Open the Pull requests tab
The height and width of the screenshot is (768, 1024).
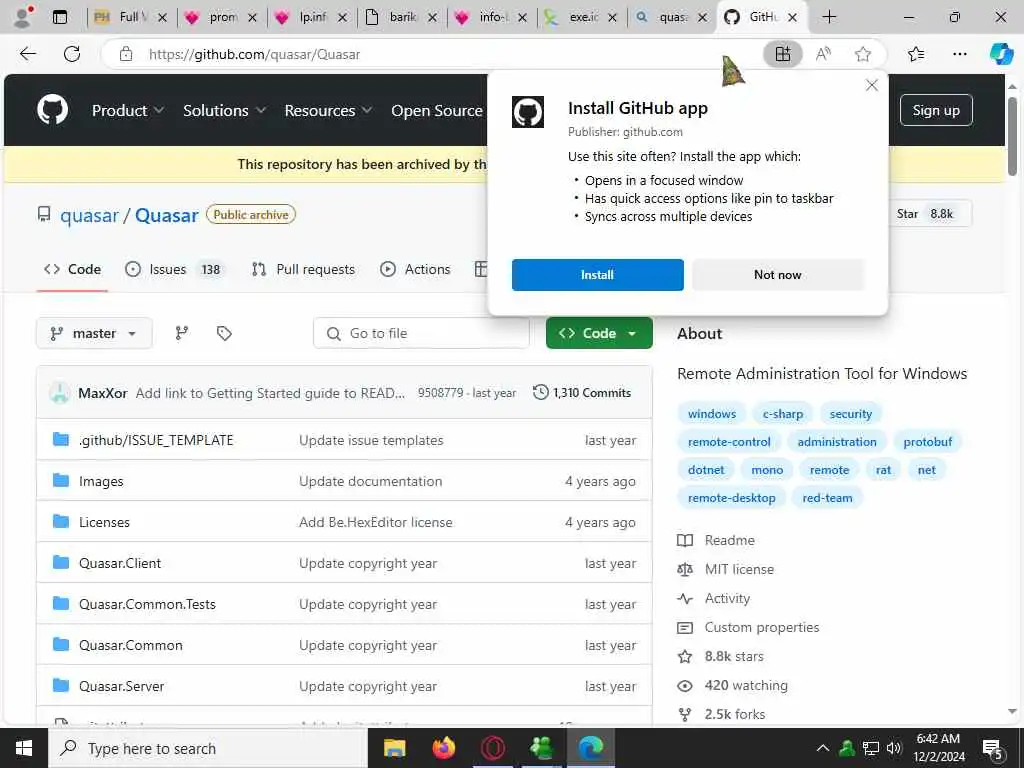tap(304, 269)
